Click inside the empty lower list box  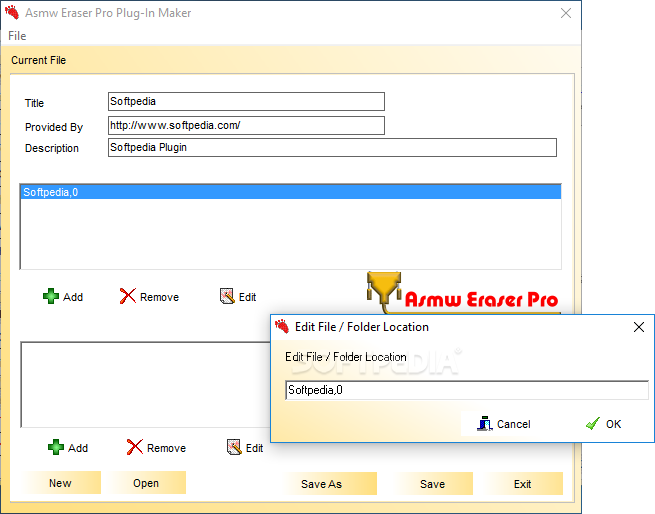[x=146, y=384]
